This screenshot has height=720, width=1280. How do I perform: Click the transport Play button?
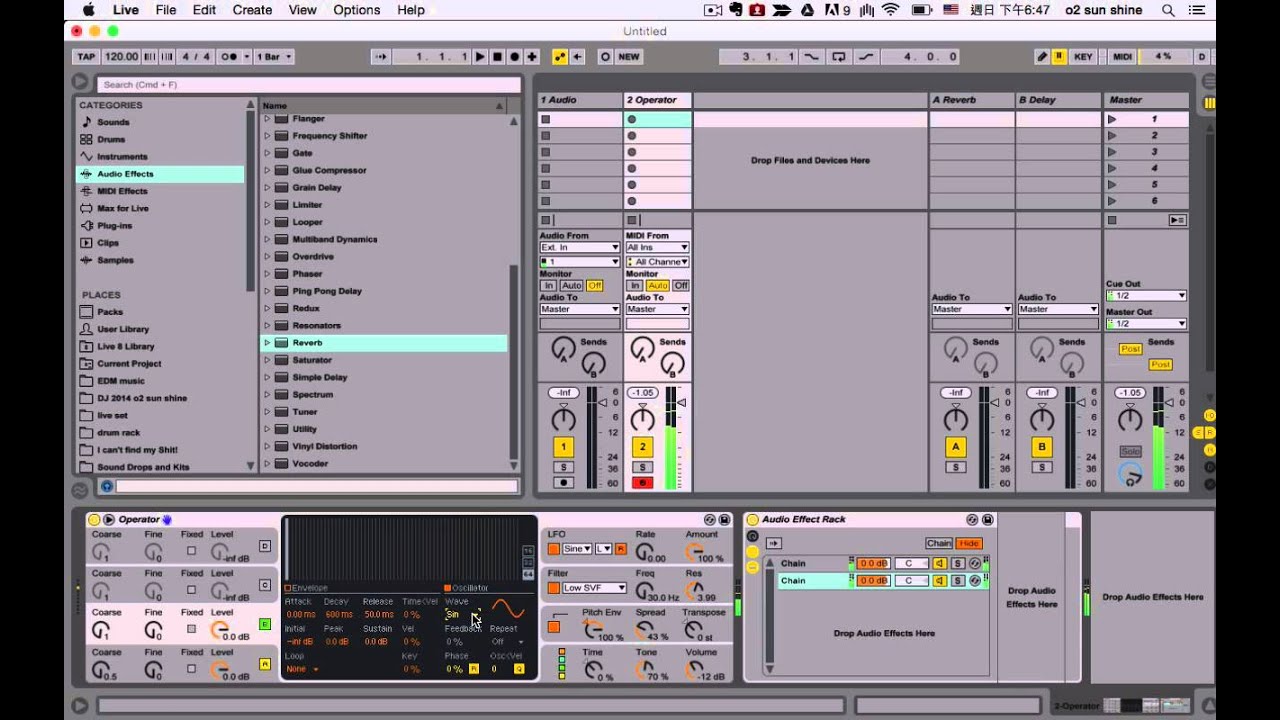[481, 57]
